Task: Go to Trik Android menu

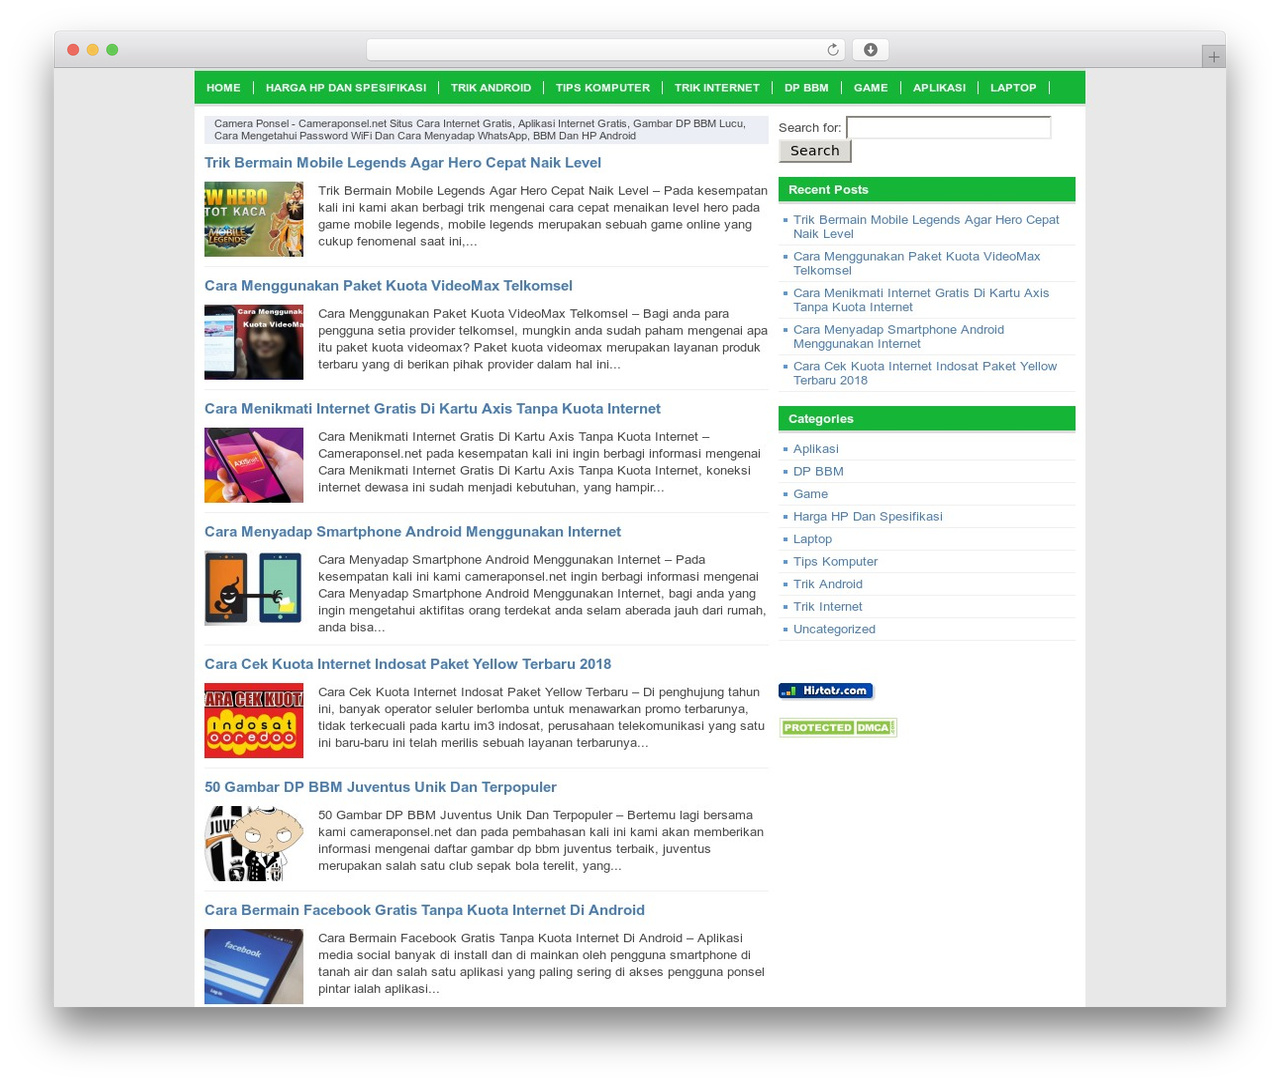Action: [491, 88]
